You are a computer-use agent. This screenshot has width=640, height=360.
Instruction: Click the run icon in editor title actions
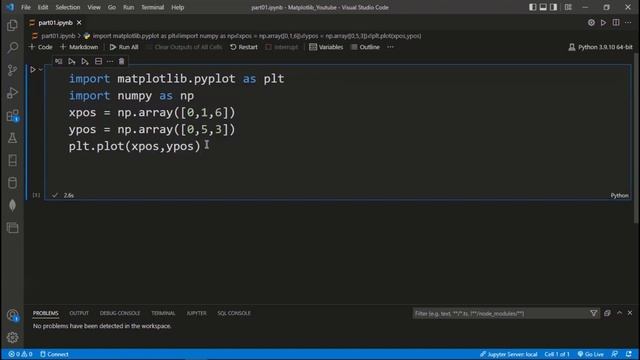coord(603,23)
